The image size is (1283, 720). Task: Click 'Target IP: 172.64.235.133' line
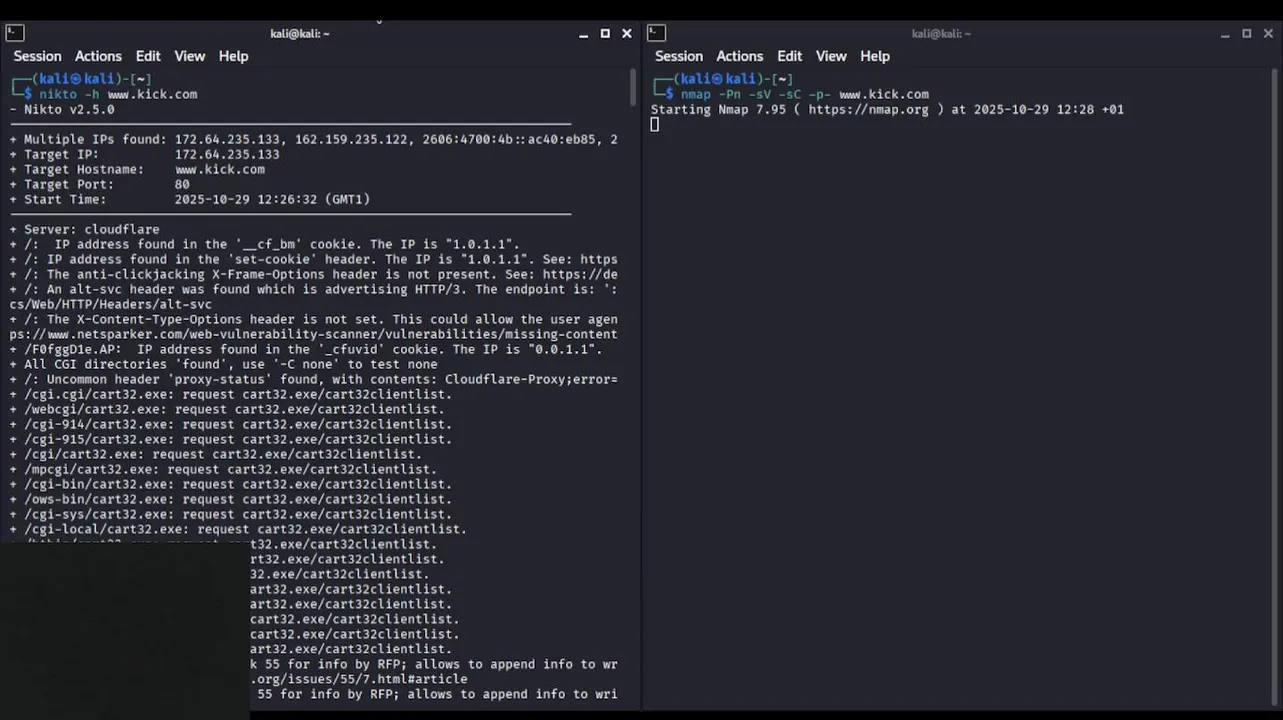pyautogui.click(x=145, y=154)
